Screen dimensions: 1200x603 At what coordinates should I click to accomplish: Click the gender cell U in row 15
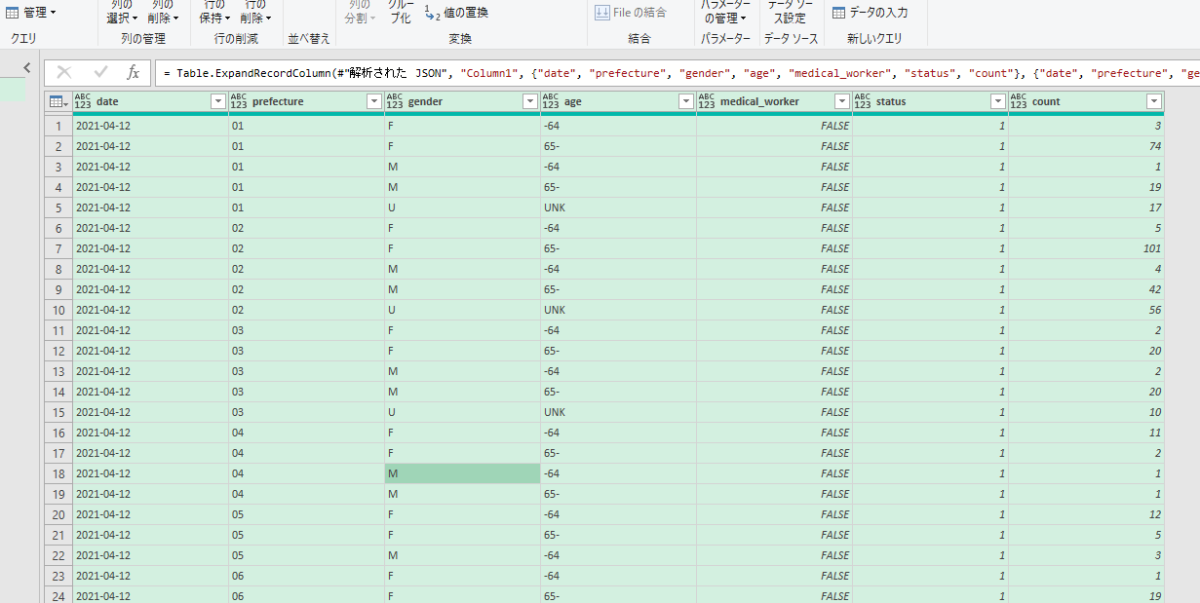coord(462,412)
